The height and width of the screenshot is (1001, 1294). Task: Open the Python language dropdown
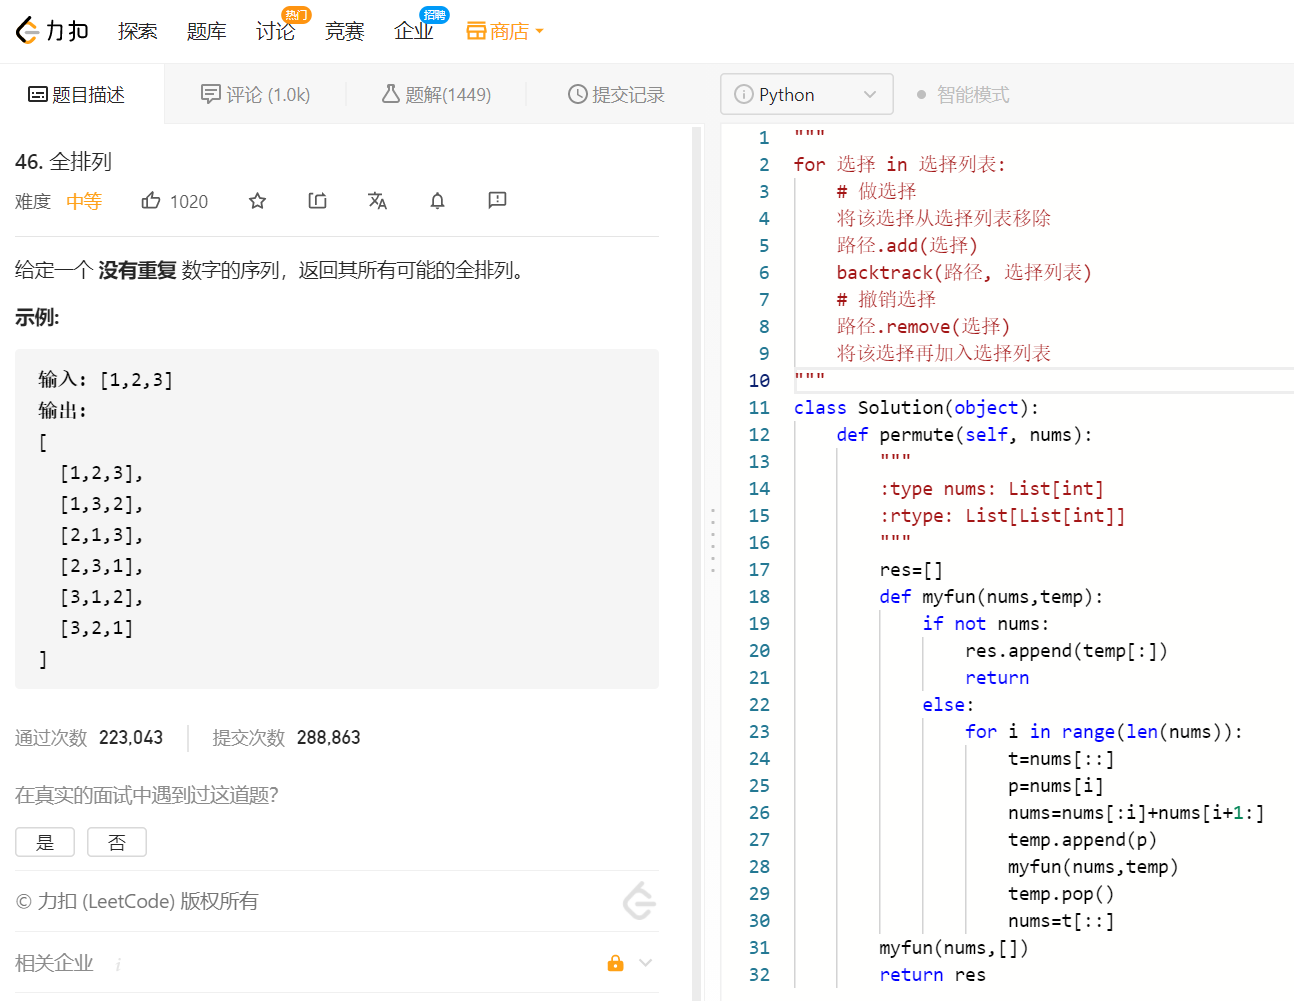coord(806,95)
